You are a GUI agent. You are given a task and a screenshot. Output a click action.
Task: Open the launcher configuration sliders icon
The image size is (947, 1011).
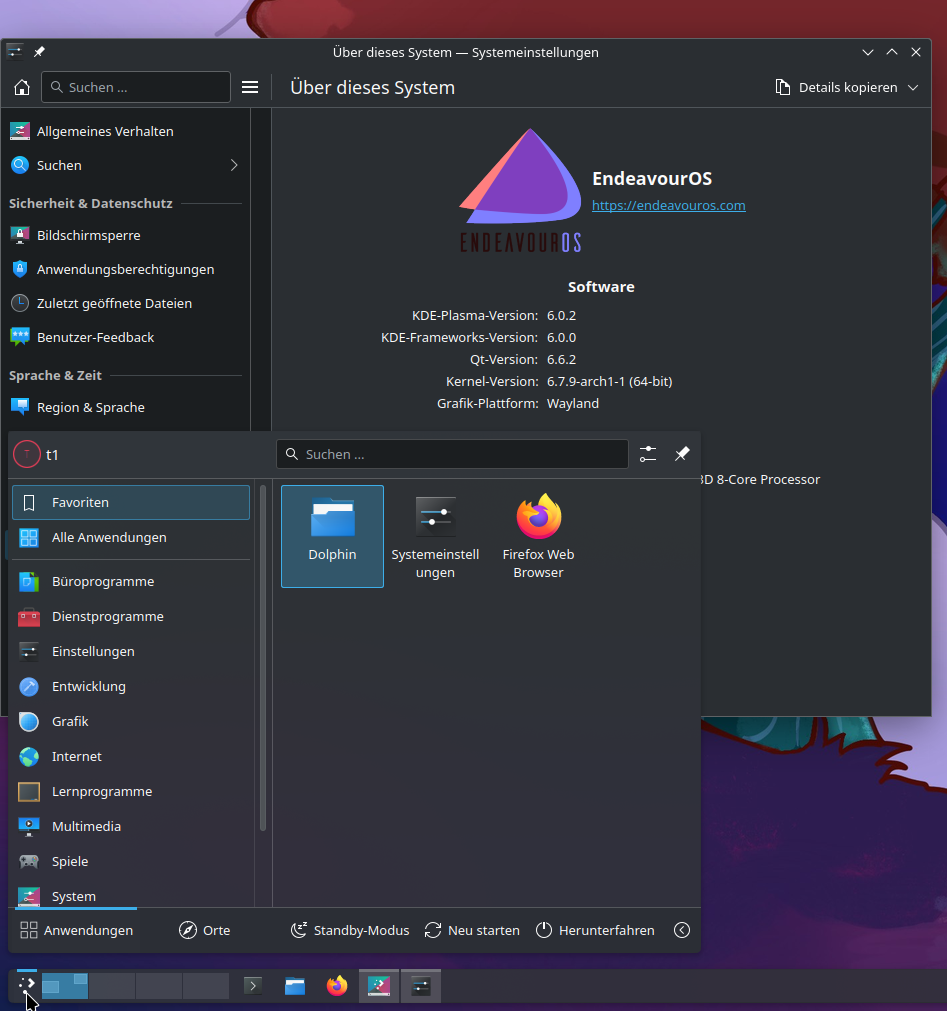coord(648,454)
